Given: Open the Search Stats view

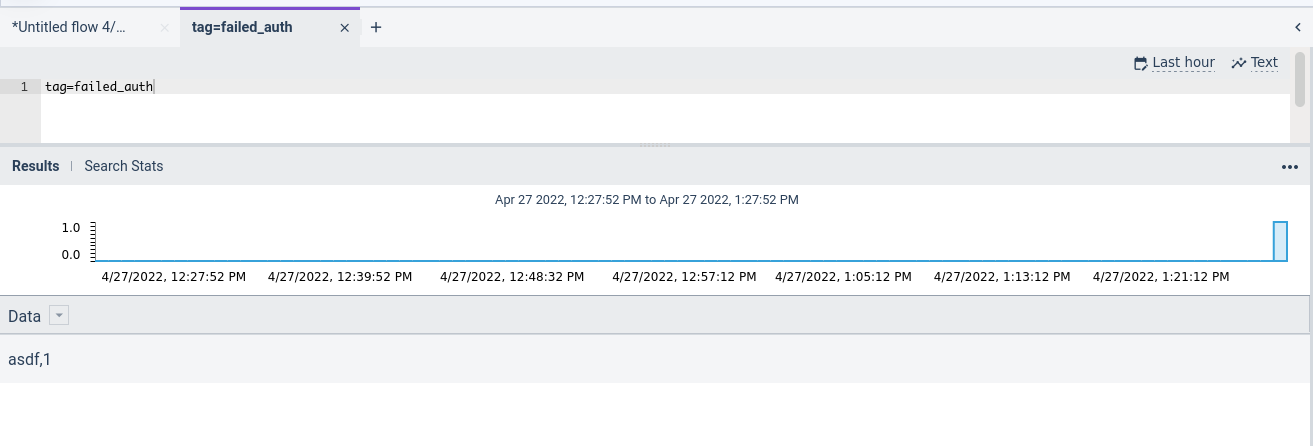Looking at the screenshot, I should click(124, 166).
